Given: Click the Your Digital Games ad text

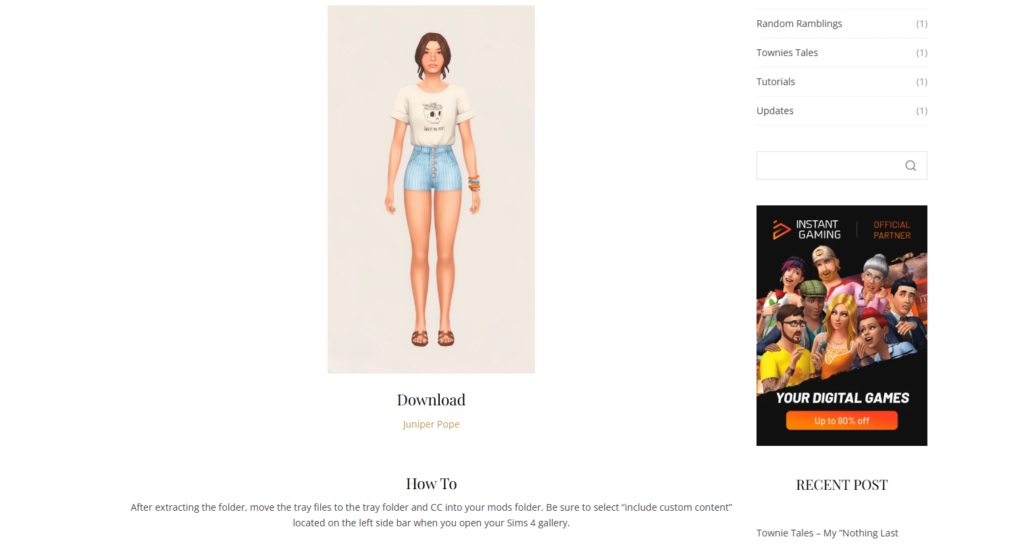Looking at the screenshot, I should click(842, 398).
